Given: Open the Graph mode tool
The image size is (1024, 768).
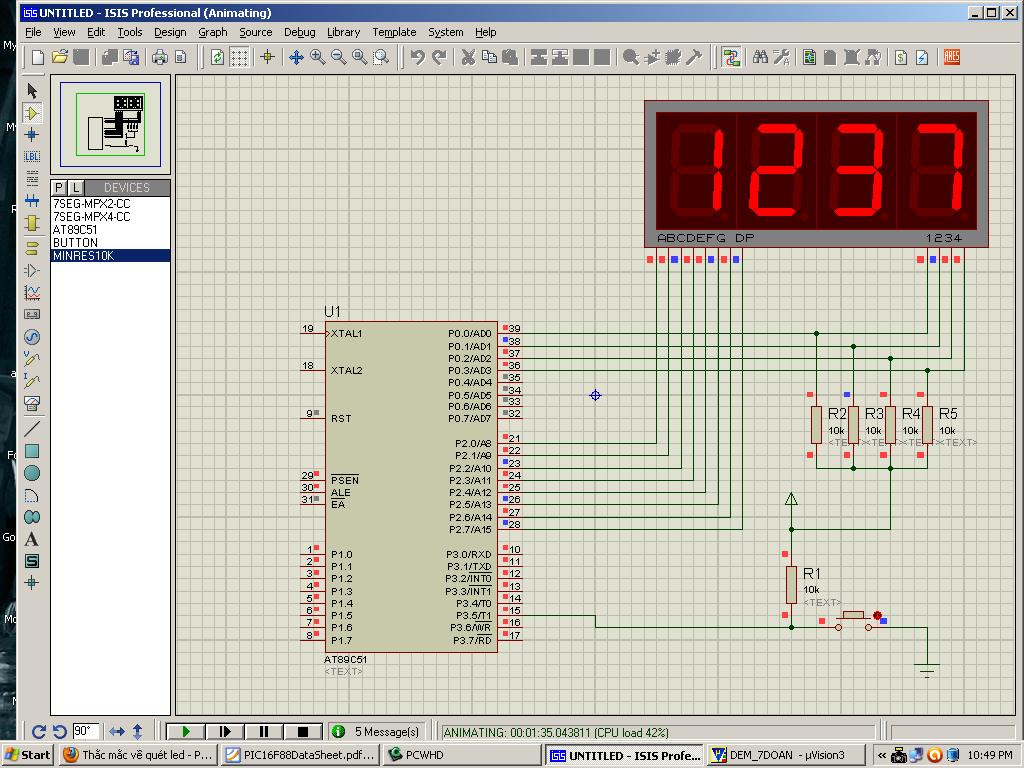Looking at the screenshot, I should 32,292.
